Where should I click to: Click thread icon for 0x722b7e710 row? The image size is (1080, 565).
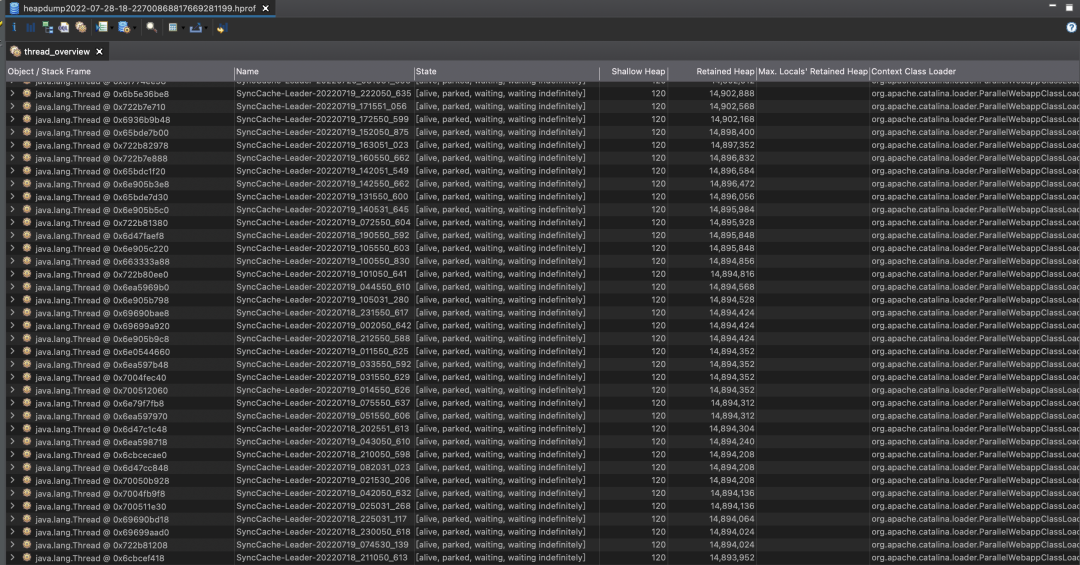coord(27,106)
